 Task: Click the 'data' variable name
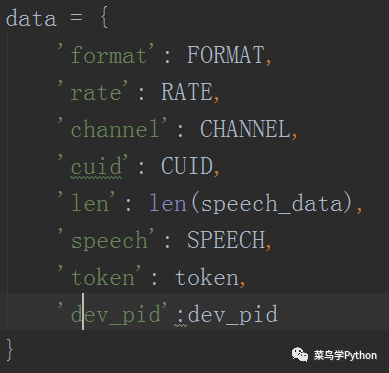coord(31,19)
